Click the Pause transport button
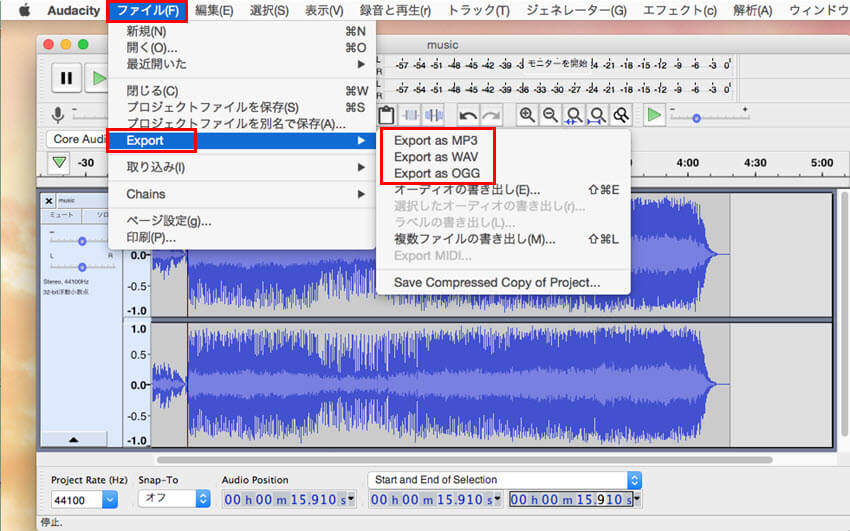850x531 pixels. (x=67, y=78)
